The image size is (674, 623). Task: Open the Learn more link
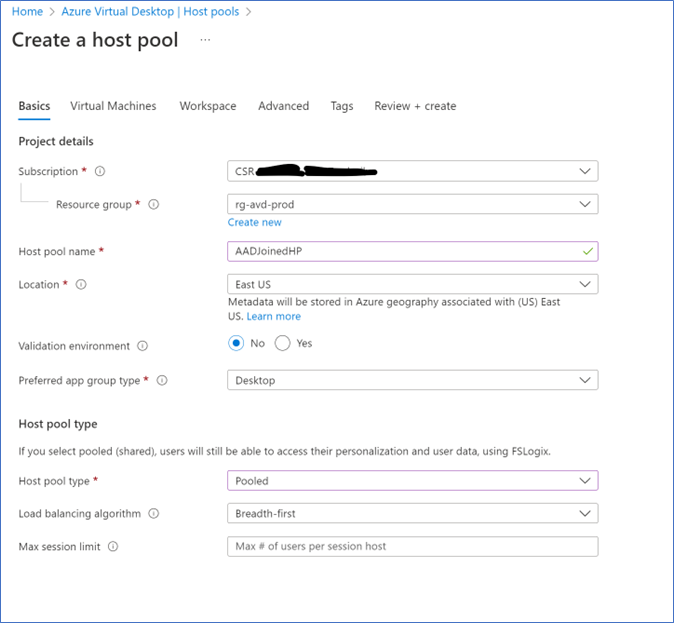(x=274, y=316)
